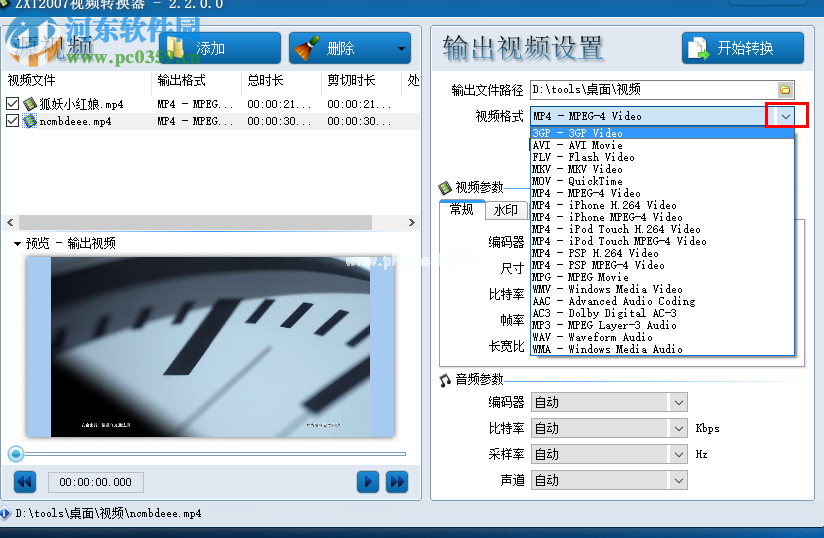This screenshot has width=824, height=538.
Task: Open the 删除 button dropdown arrow
Action: [402, 48]
